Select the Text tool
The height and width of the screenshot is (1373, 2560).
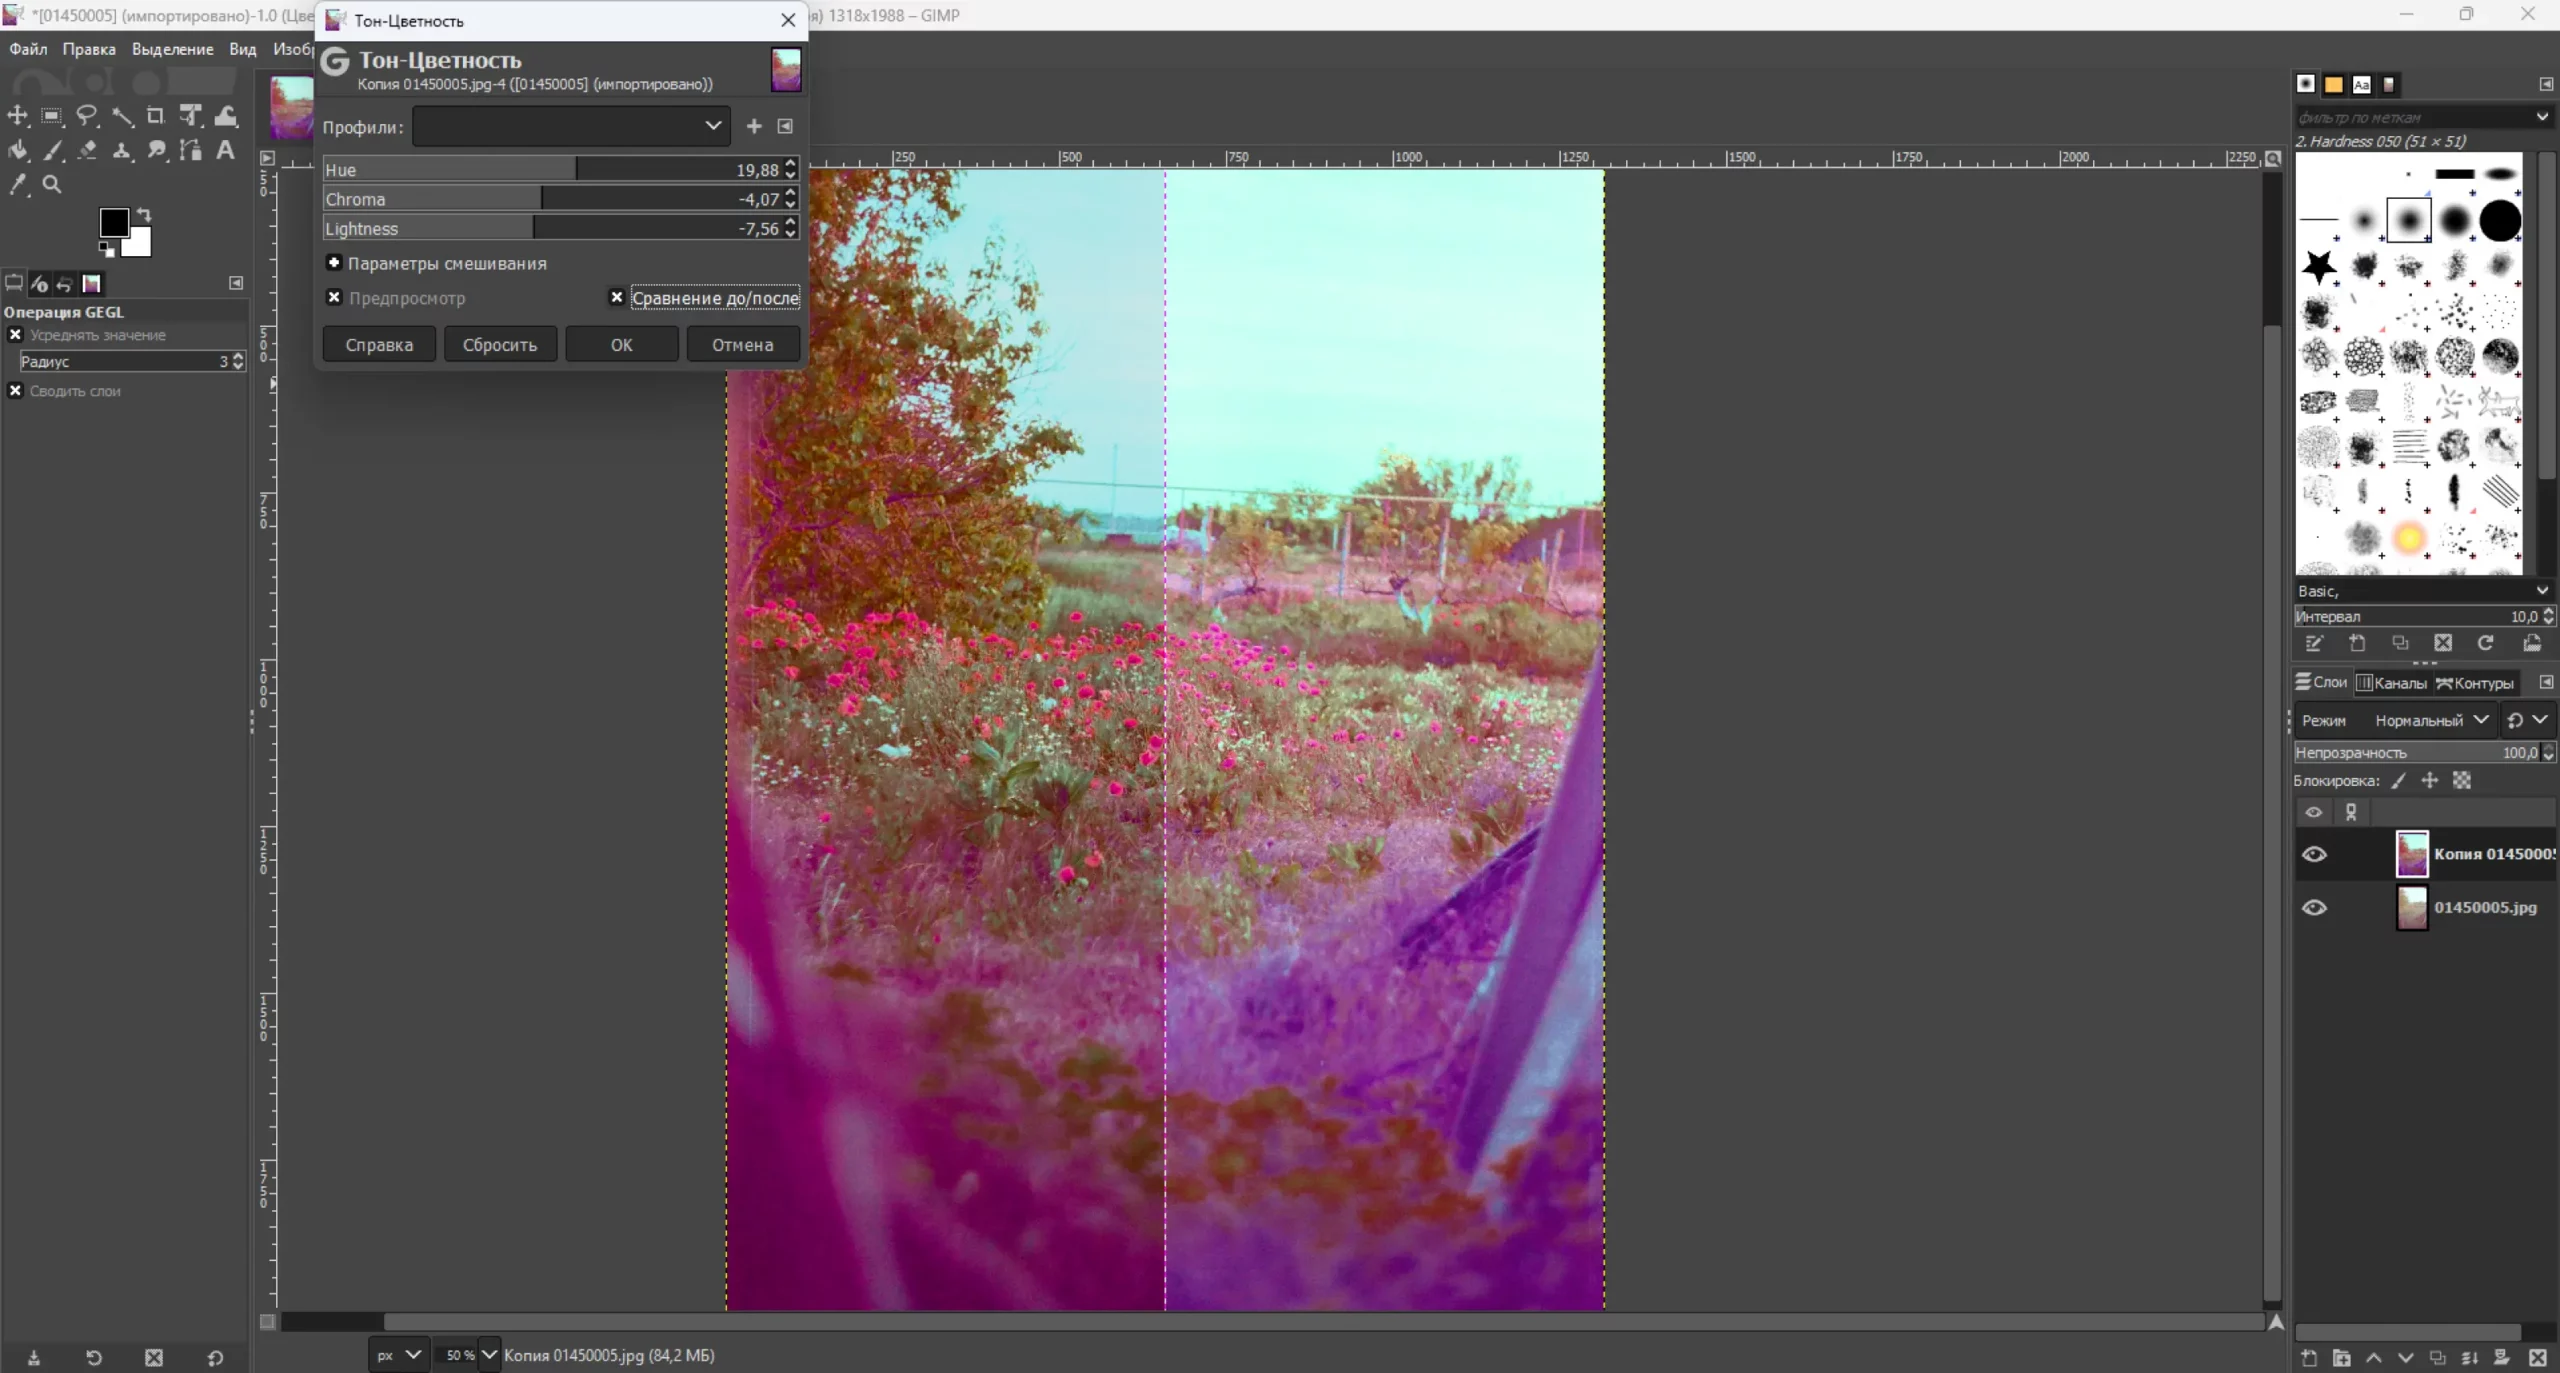pyautogui.click(x=226, y=150)
